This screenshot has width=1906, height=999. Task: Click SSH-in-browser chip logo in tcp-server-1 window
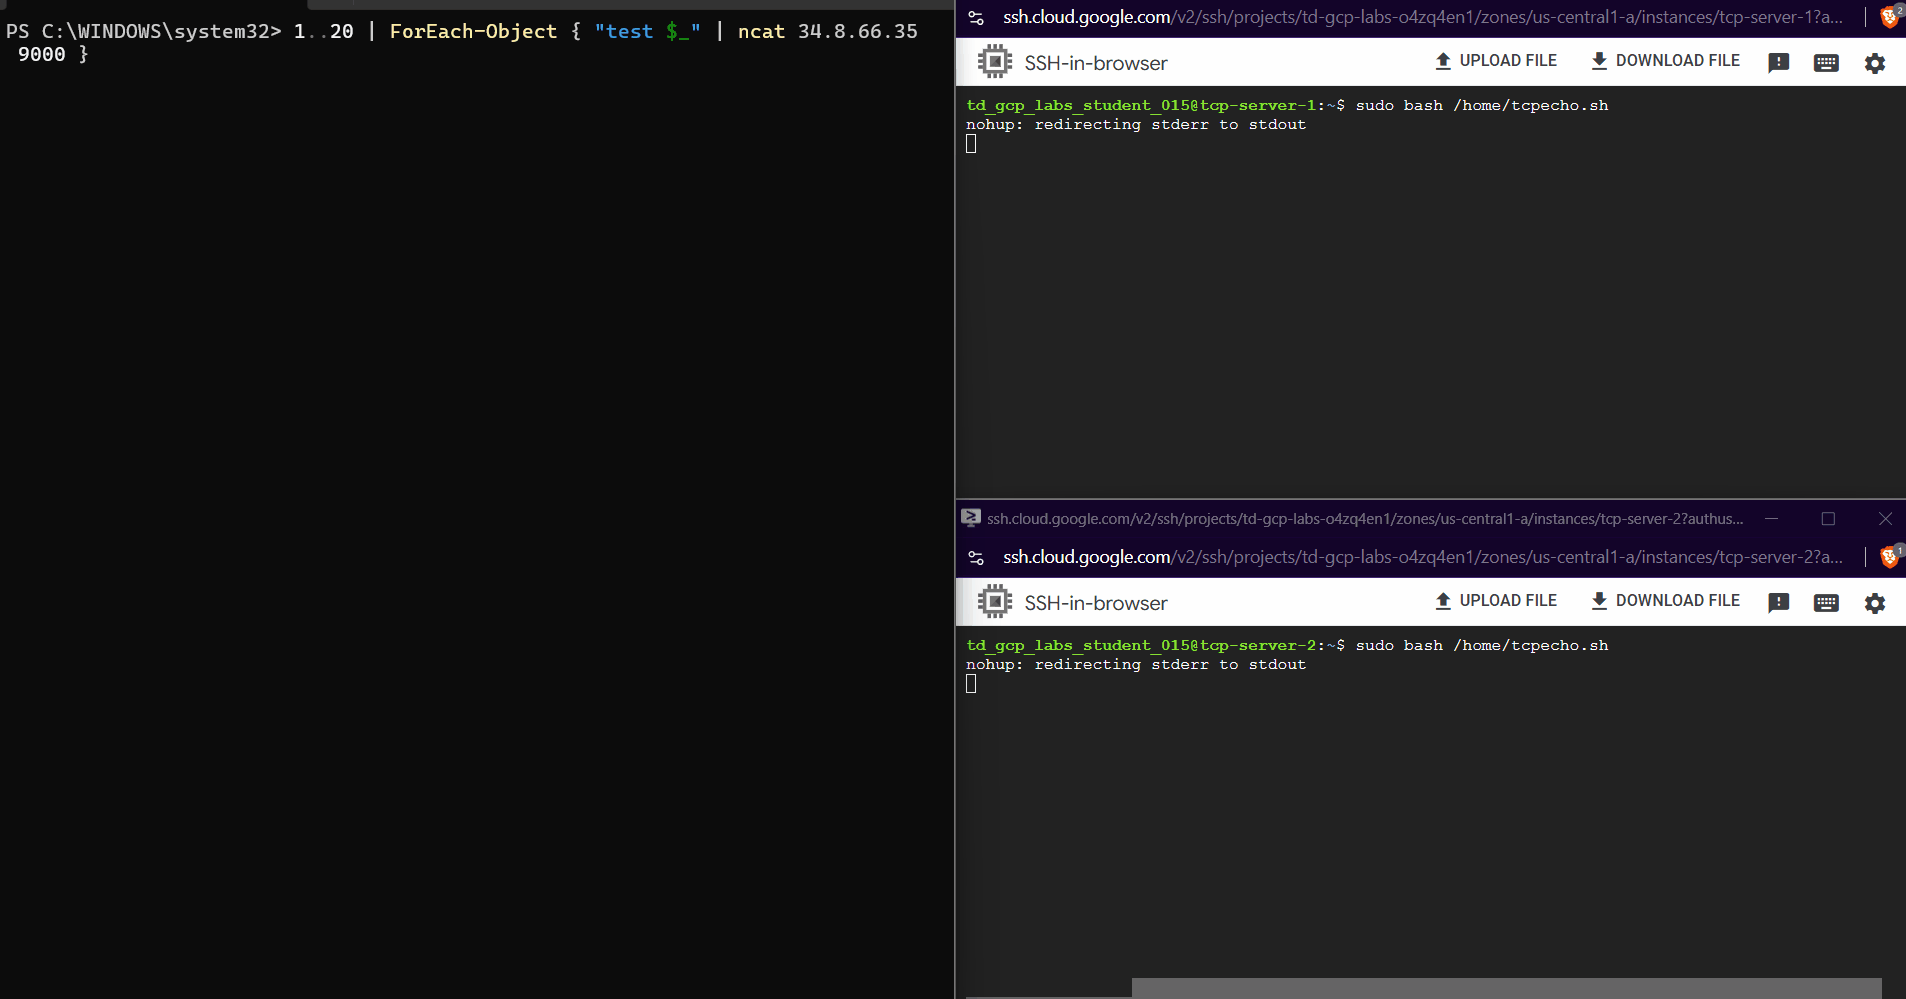click(x=994, y=62)
